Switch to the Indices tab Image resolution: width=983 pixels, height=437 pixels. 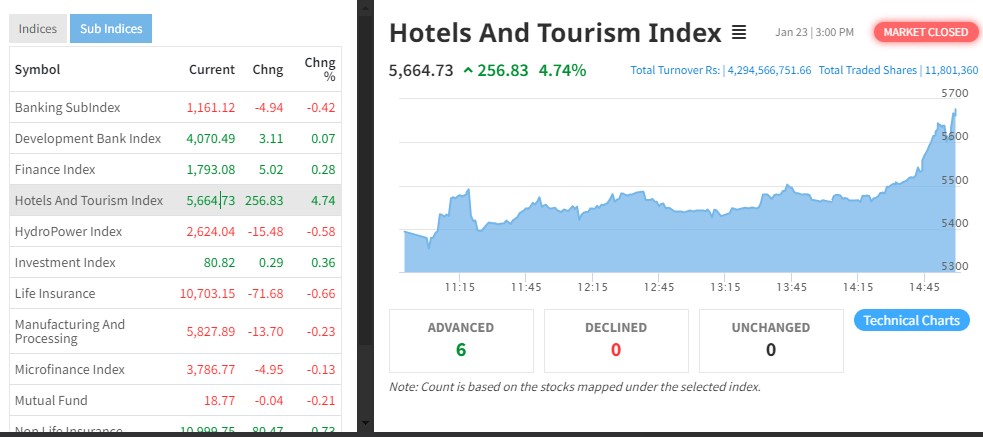coord(38,29)
